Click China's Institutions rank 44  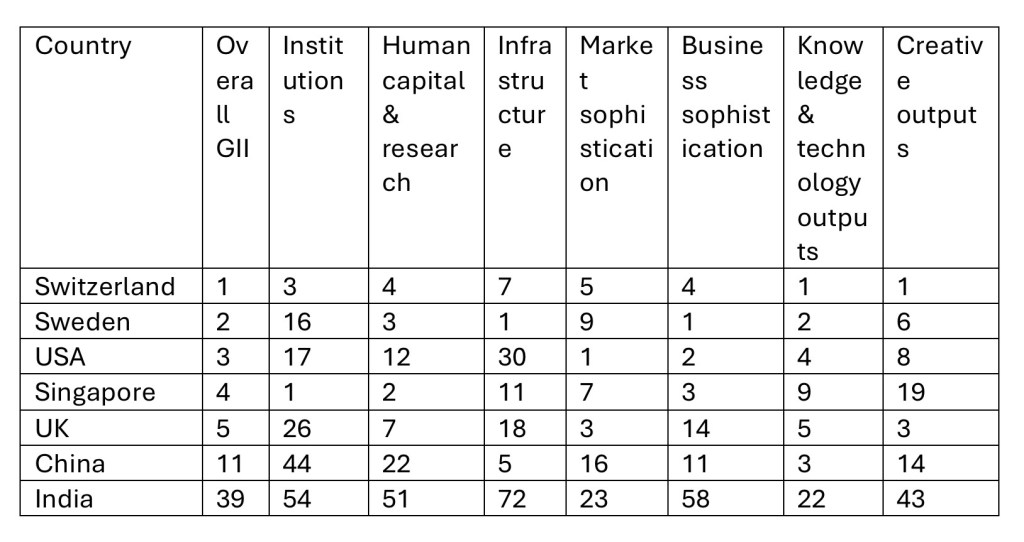pyautogui.click(x=298, y=464)
